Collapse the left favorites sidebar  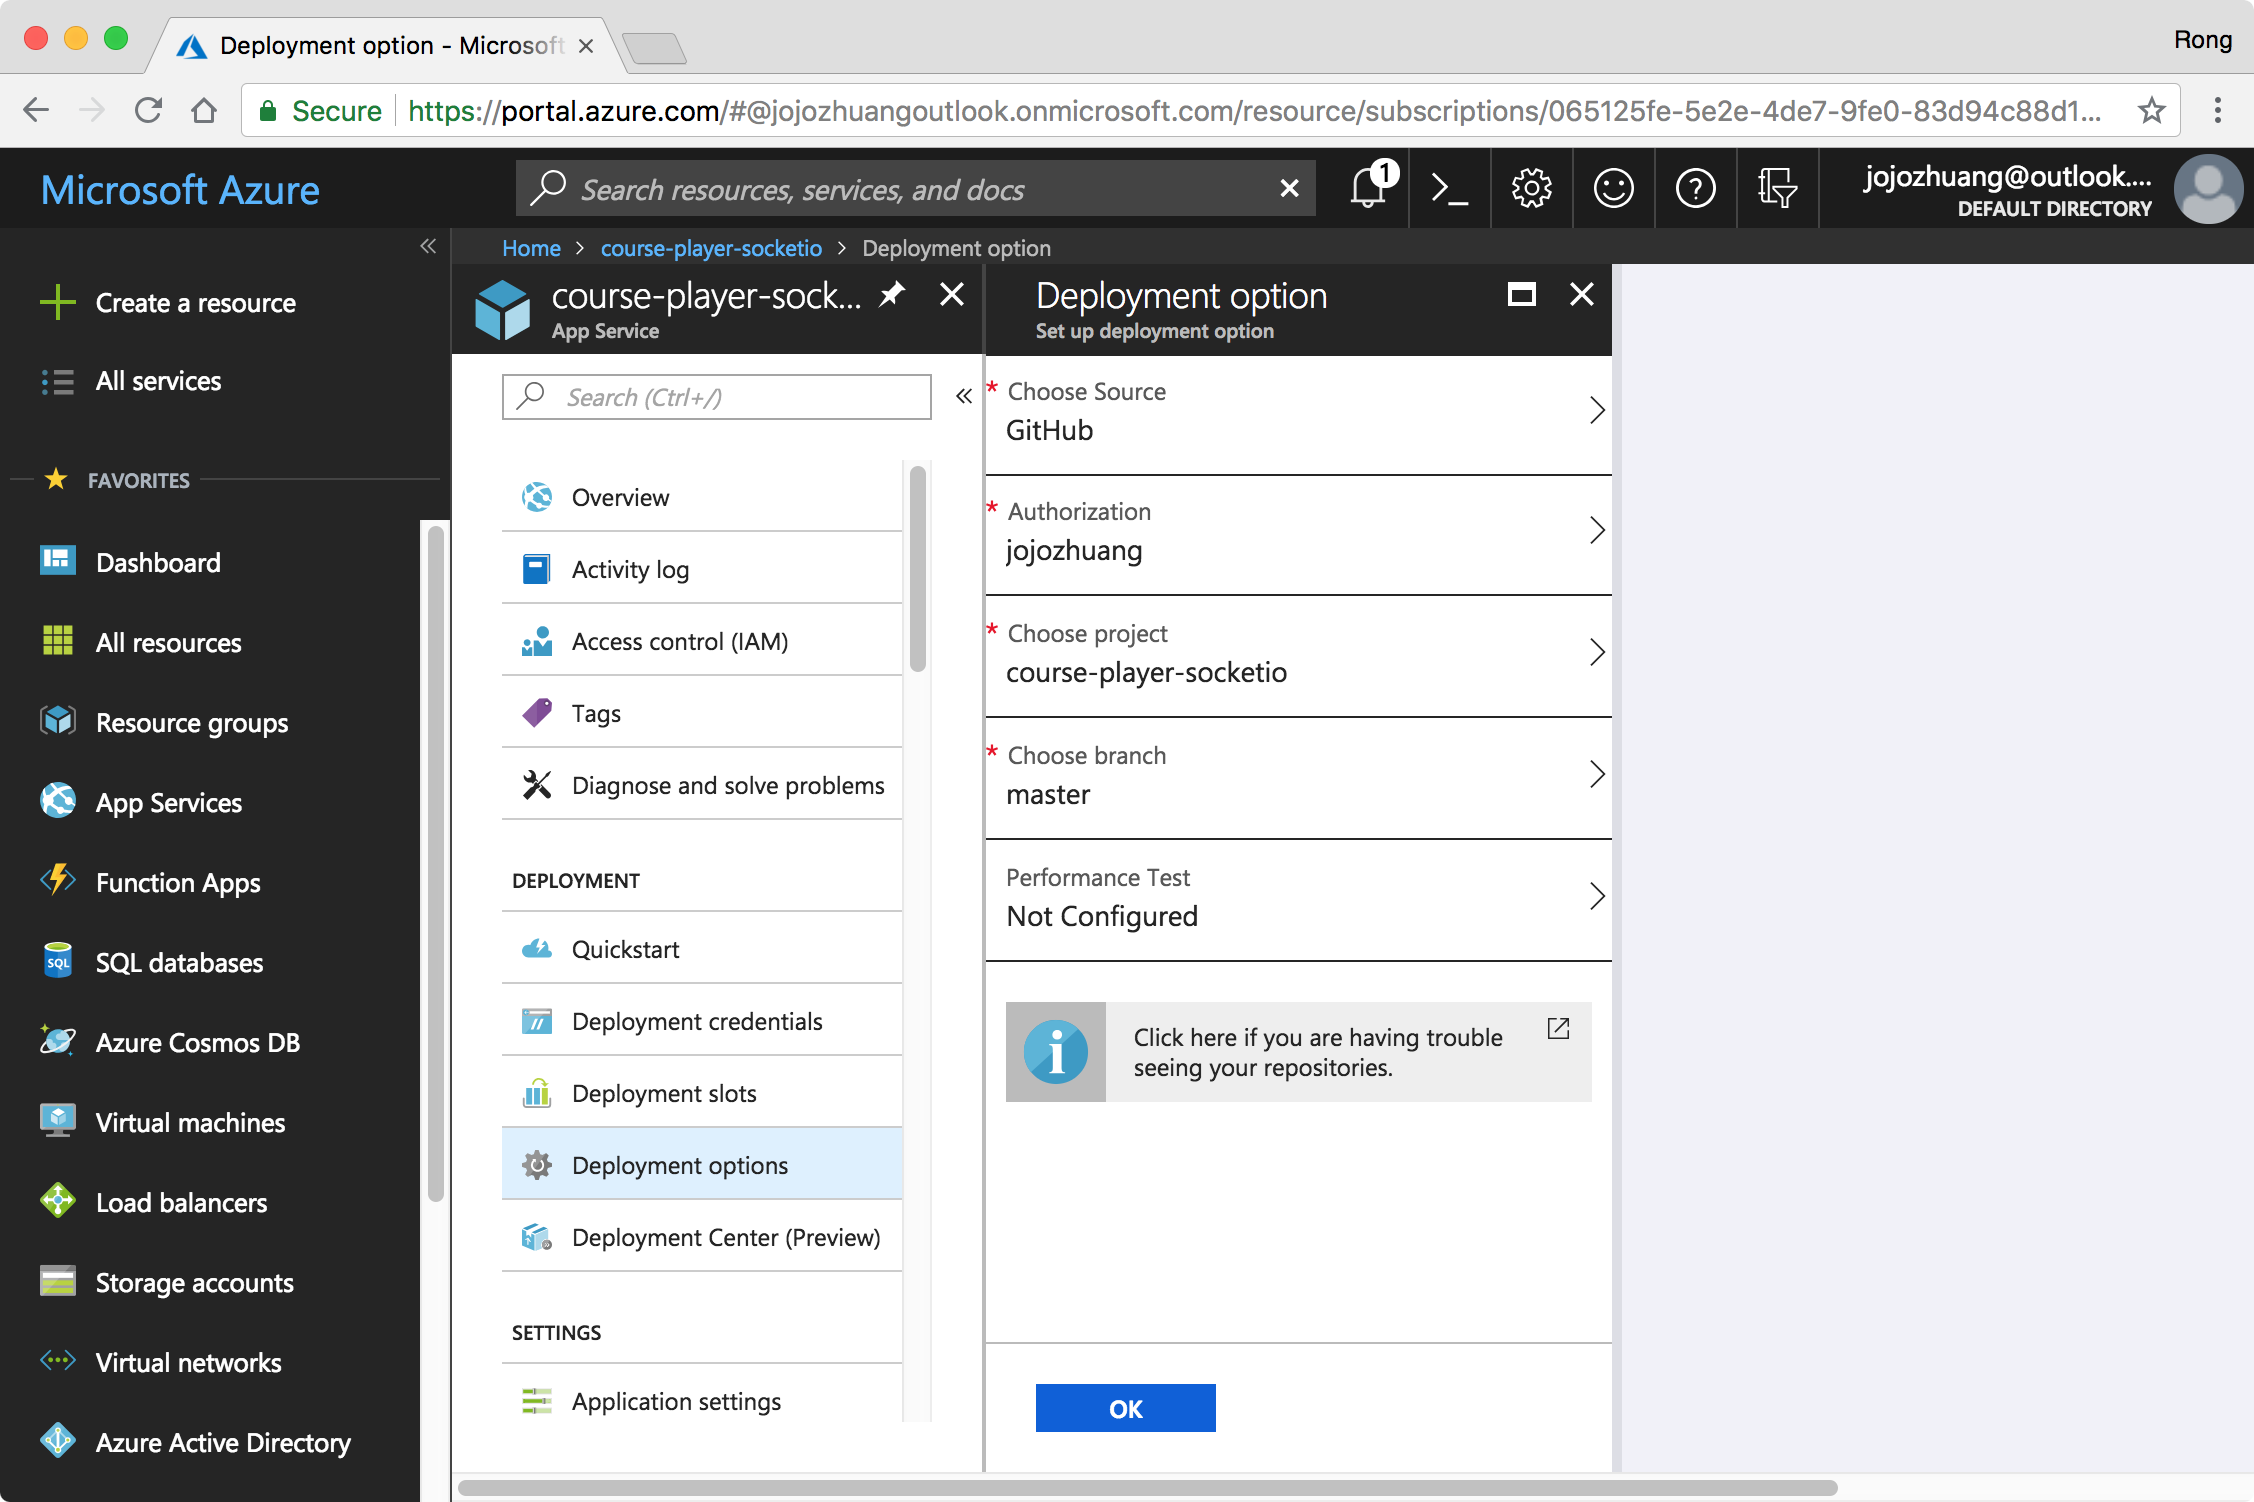[x=428, y=246]
